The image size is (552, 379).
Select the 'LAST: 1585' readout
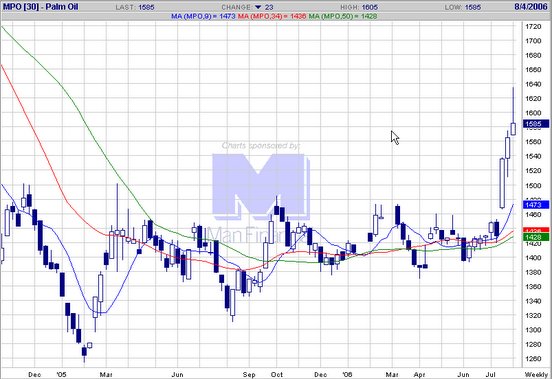[135, 7]
